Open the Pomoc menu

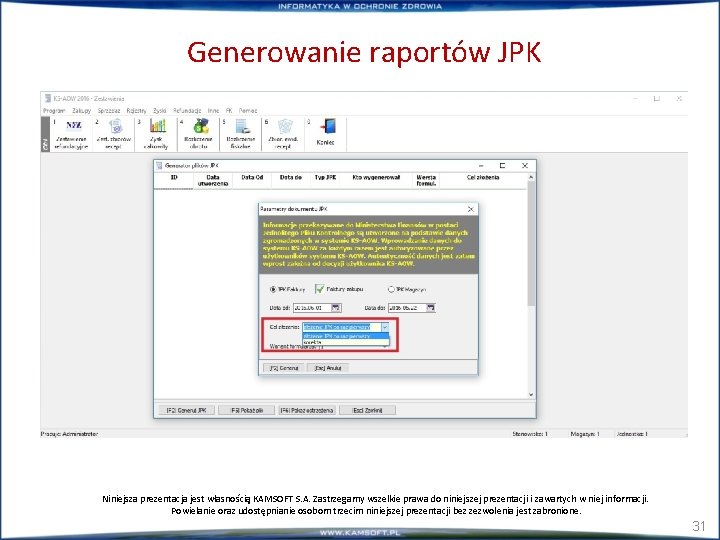248,111
